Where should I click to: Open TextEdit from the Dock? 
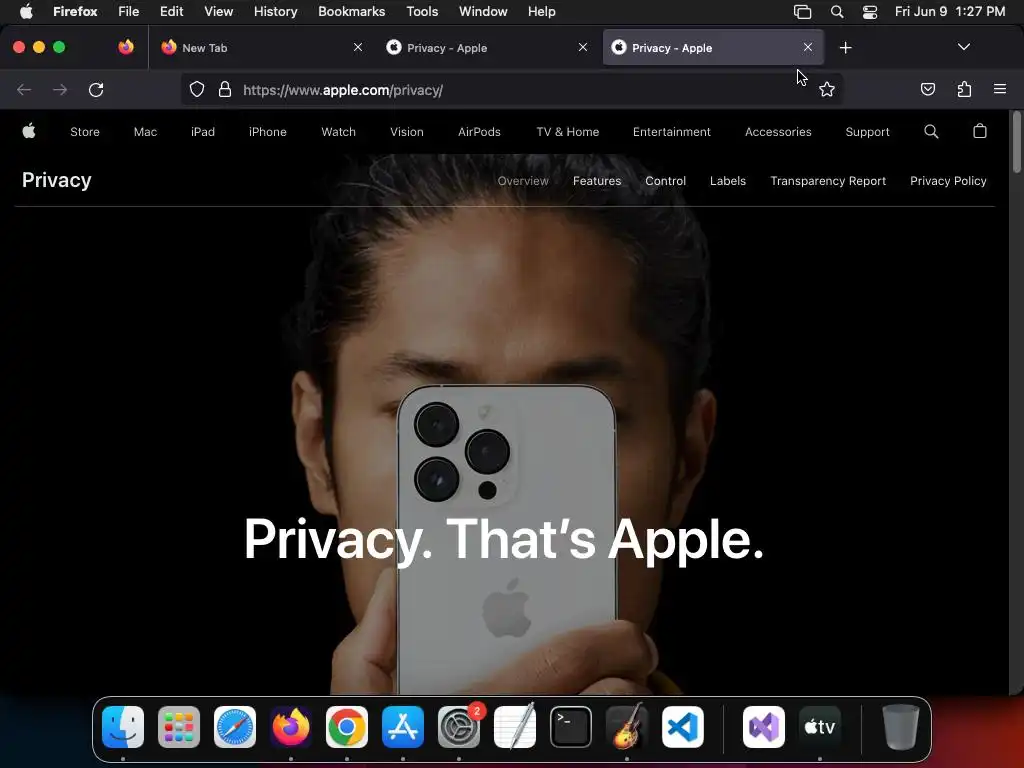click(x=515, y=727)
